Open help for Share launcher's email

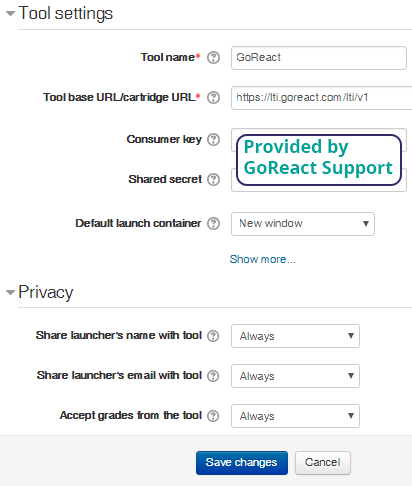[x=213, y=376]
